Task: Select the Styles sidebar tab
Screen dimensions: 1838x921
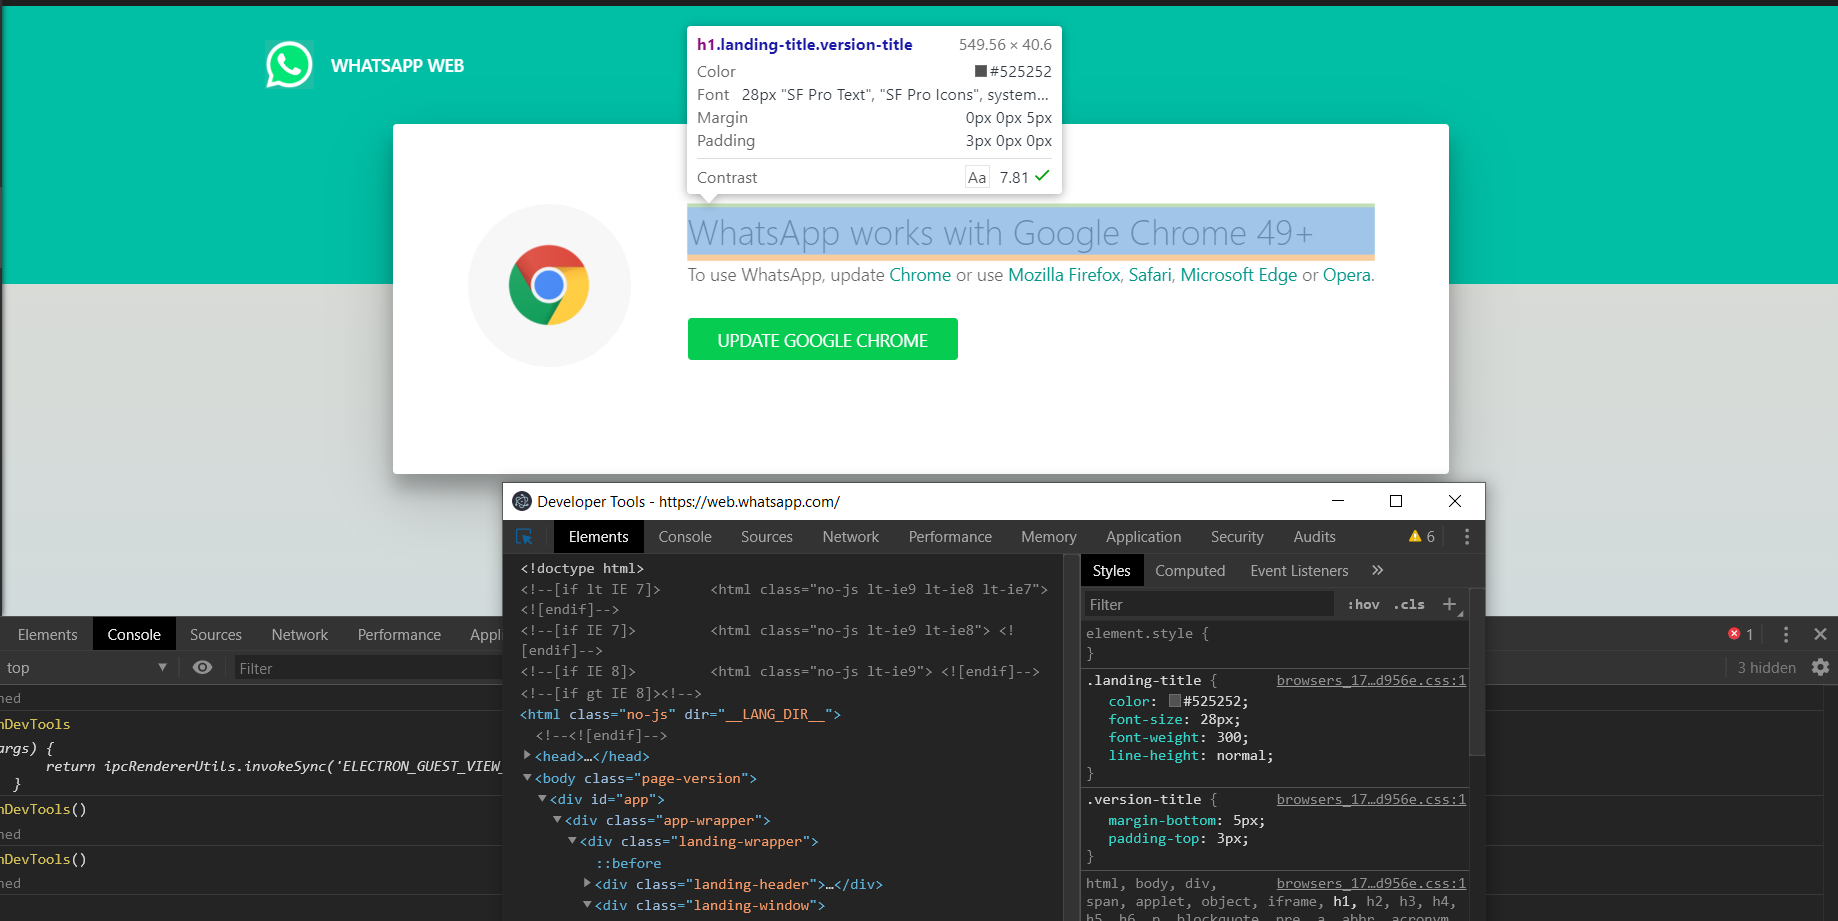Action: 1111,571
